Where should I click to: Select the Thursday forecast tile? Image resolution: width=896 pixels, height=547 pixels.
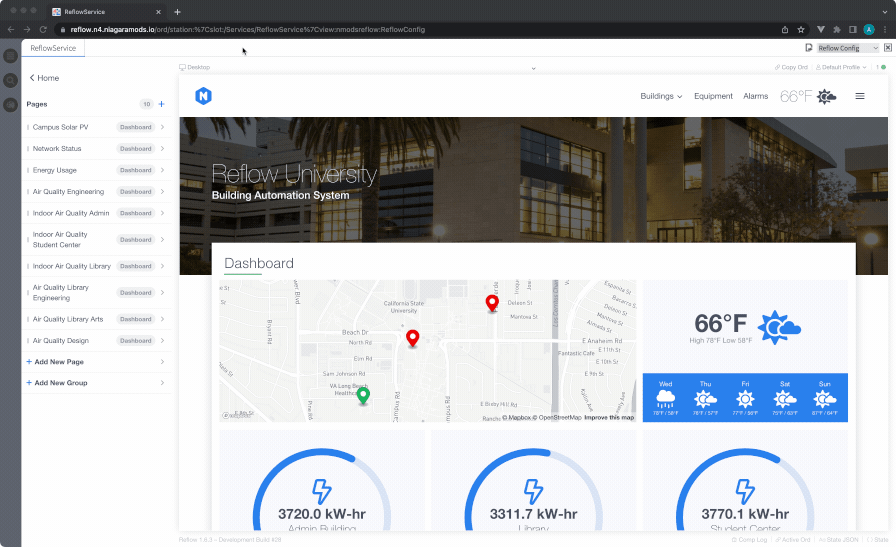[706, 397]
